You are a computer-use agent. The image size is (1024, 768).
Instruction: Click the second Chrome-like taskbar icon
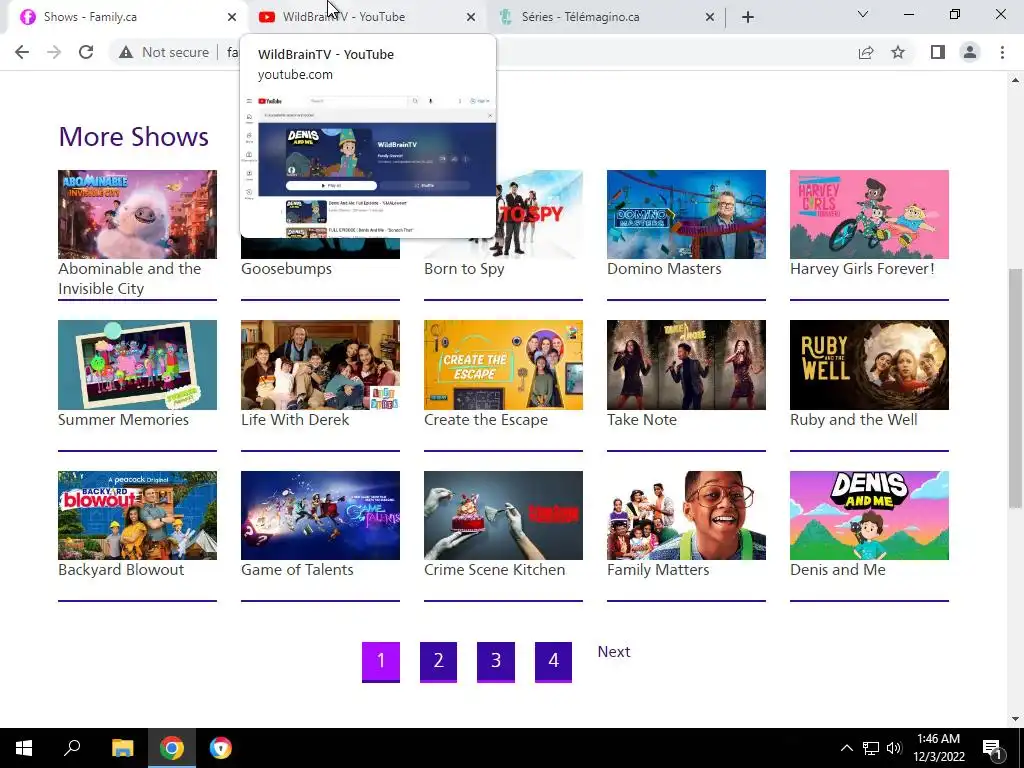coord(221,748)
